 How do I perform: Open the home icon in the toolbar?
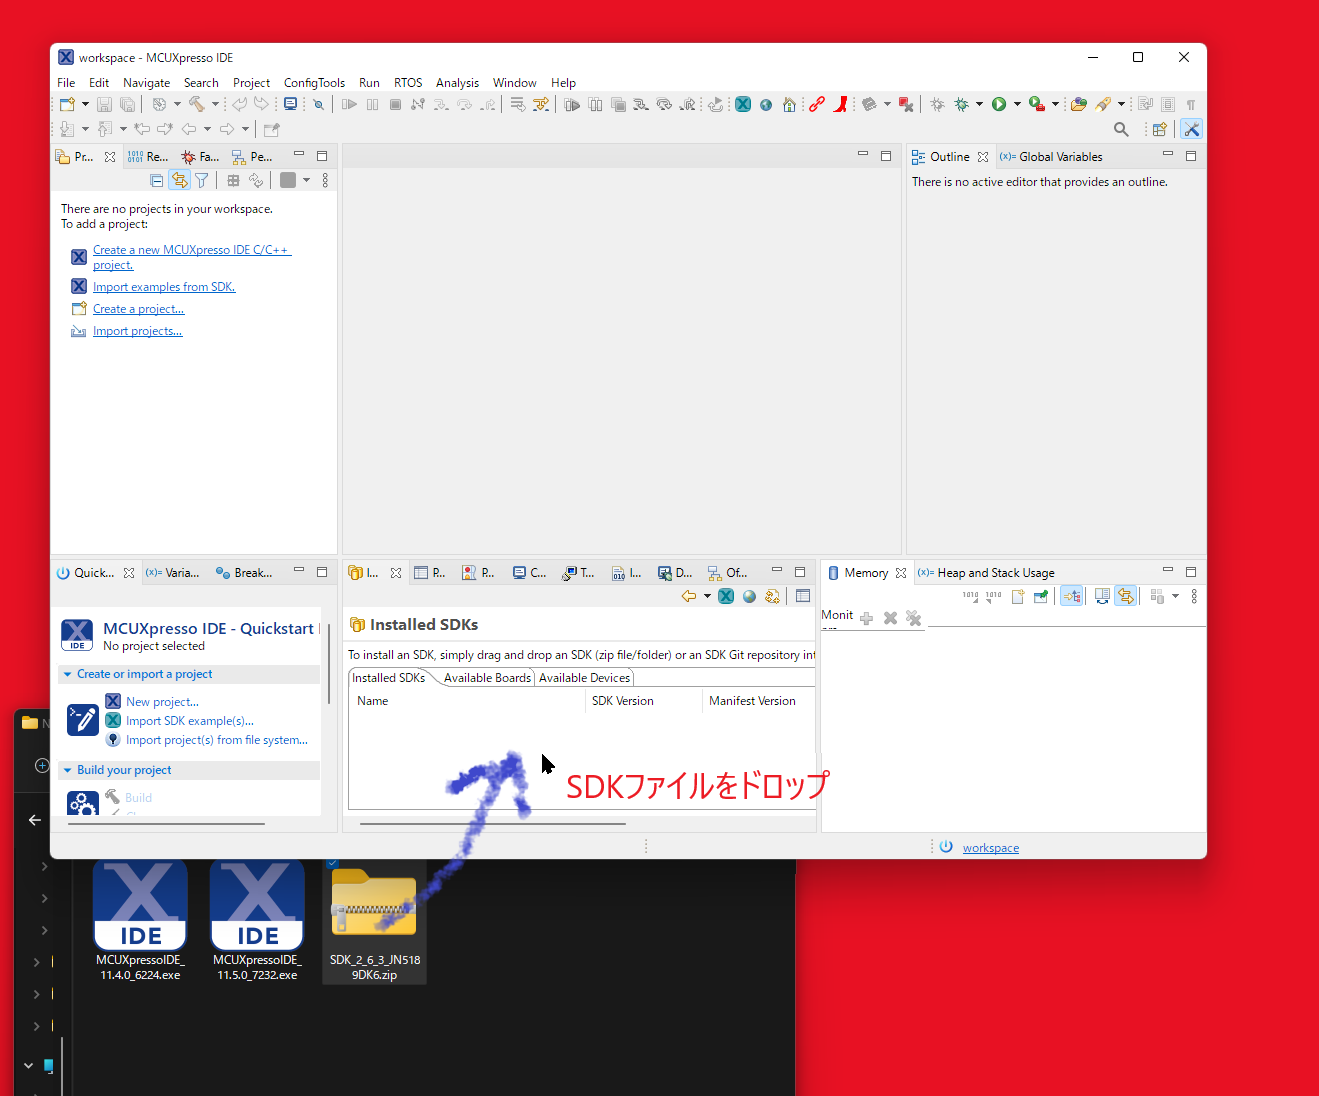(789, 104)
